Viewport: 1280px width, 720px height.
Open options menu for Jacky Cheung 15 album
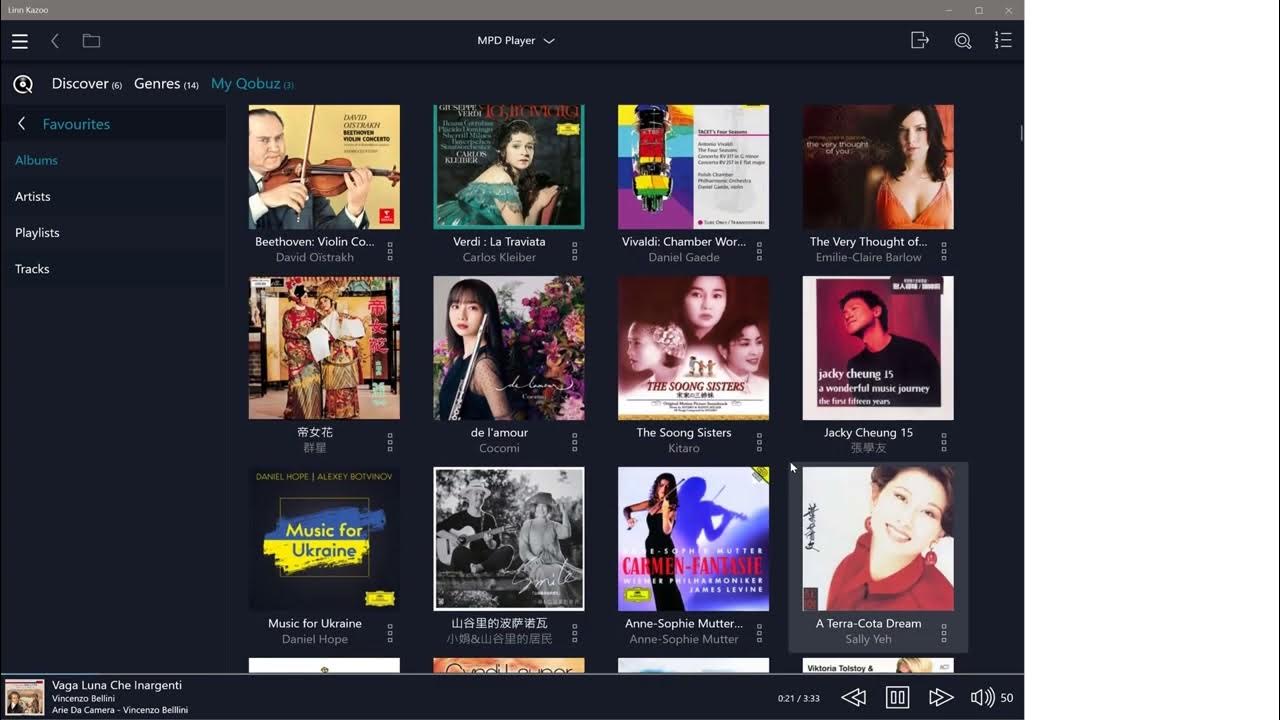pos(944,441)
